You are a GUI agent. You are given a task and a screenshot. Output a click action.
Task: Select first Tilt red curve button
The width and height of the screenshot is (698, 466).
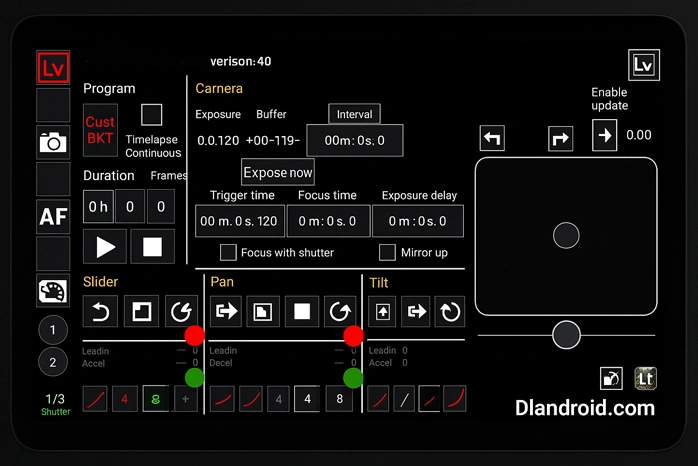pyautogui.click(x=379, y=399)
